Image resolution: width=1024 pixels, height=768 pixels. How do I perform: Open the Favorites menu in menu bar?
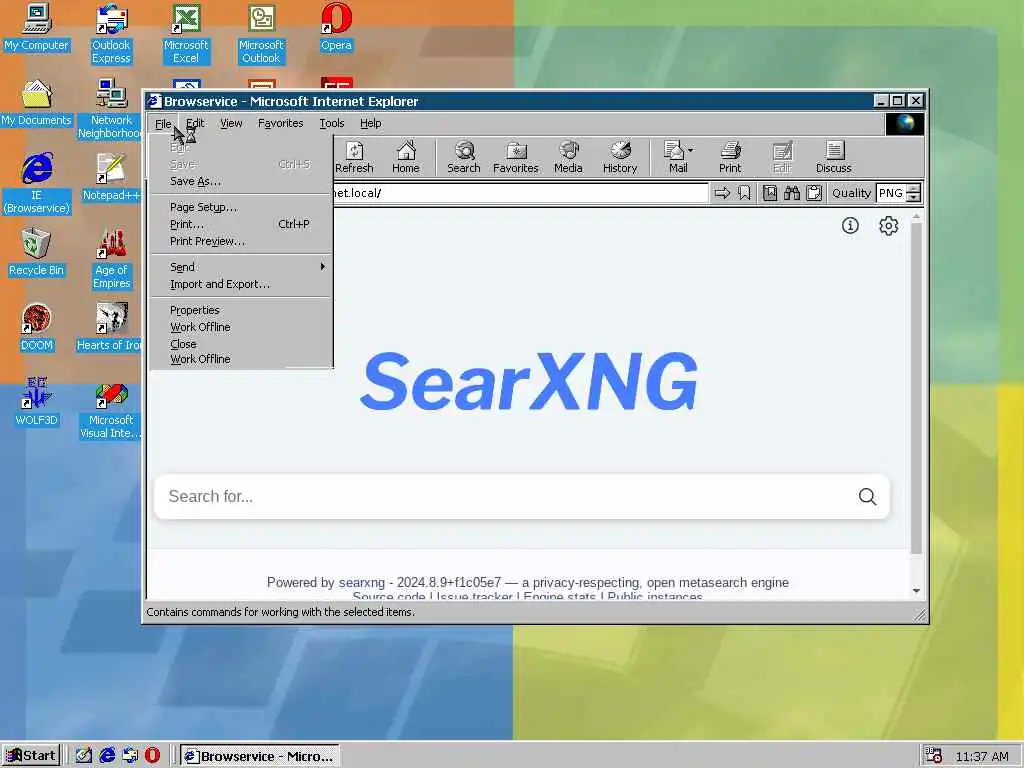281,123
